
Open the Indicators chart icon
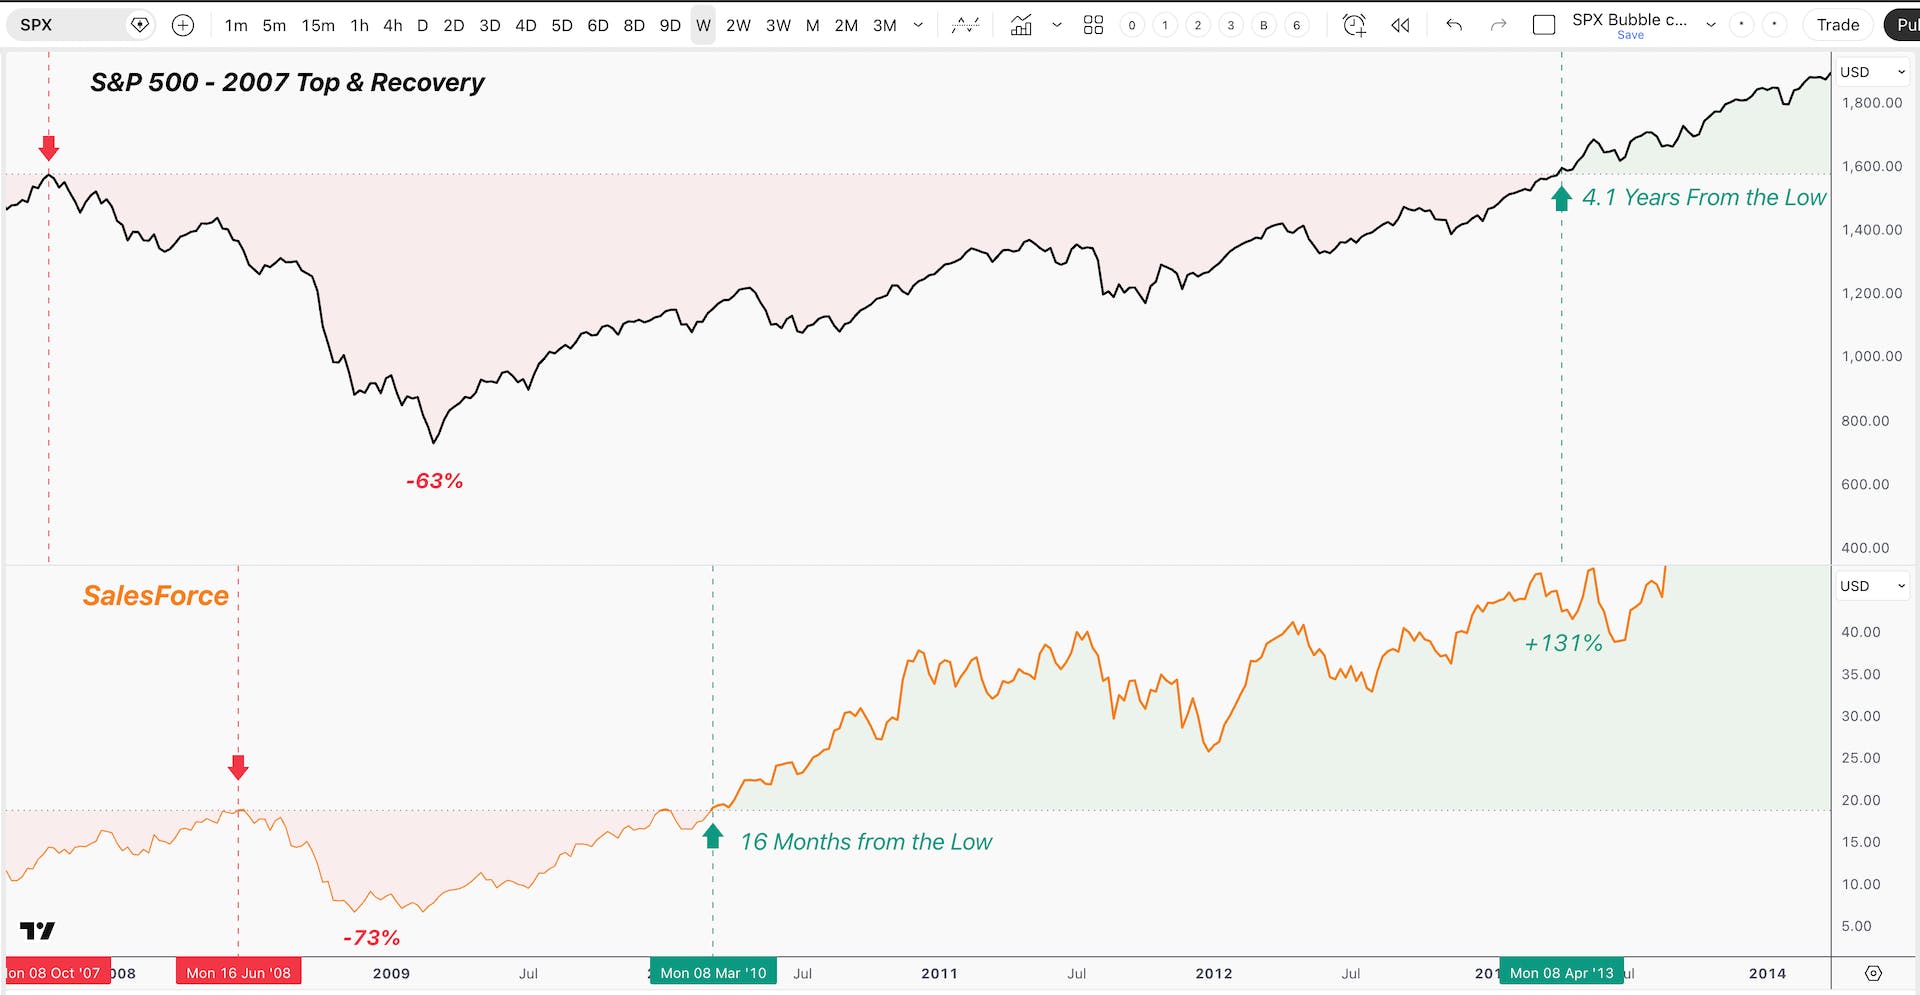pos(1021,25)
